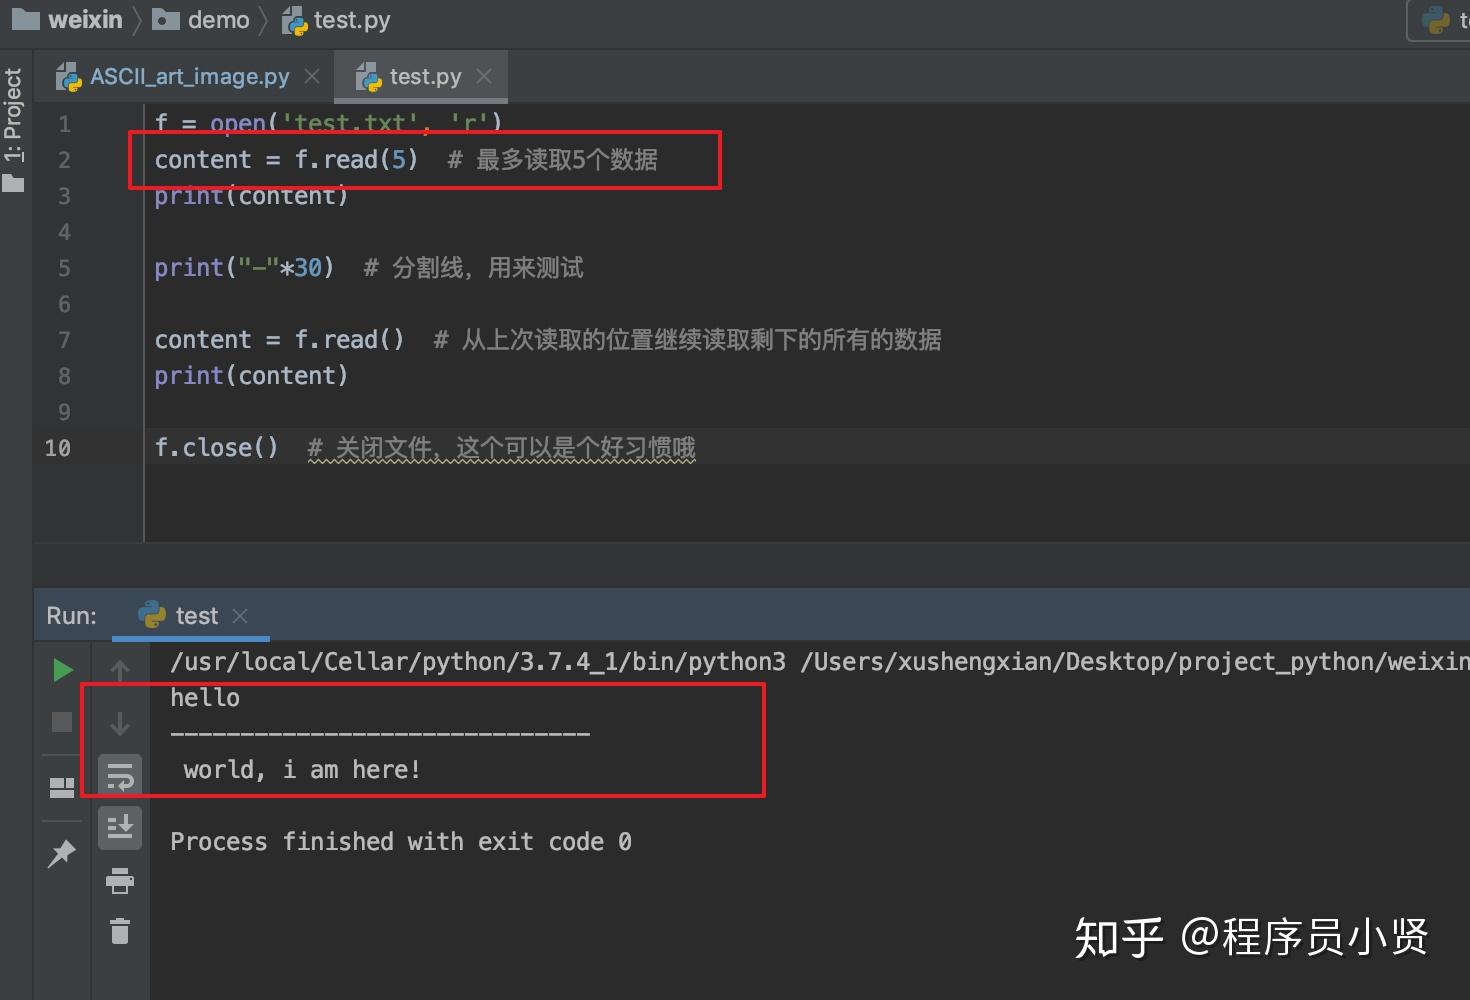Click the Up the stack trace arrow
Screen dimensions: 1470x1000
(x=120, y=669)
